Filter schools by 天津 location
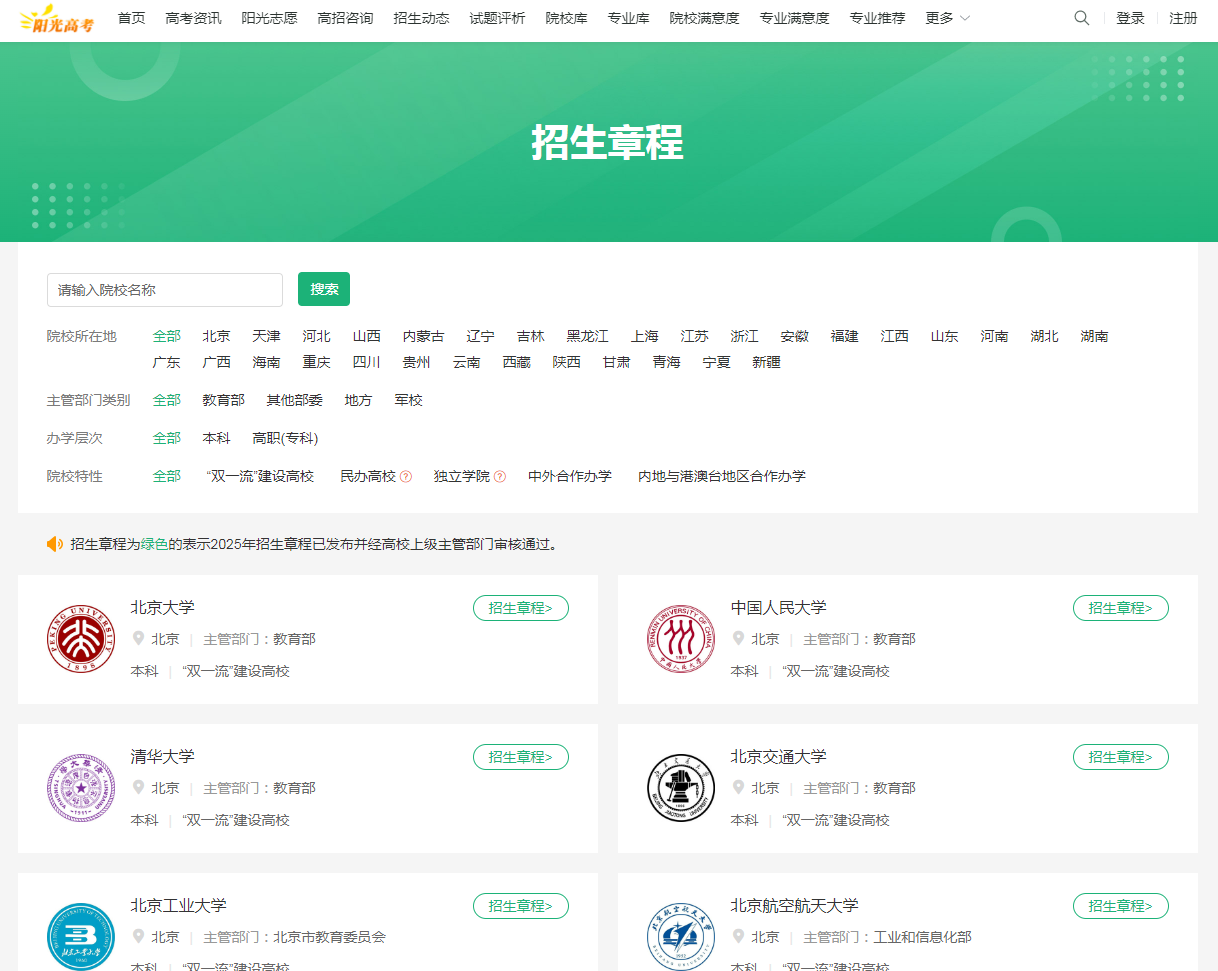1218x971 pixels. pyautogui.click(x=266, y=336)
